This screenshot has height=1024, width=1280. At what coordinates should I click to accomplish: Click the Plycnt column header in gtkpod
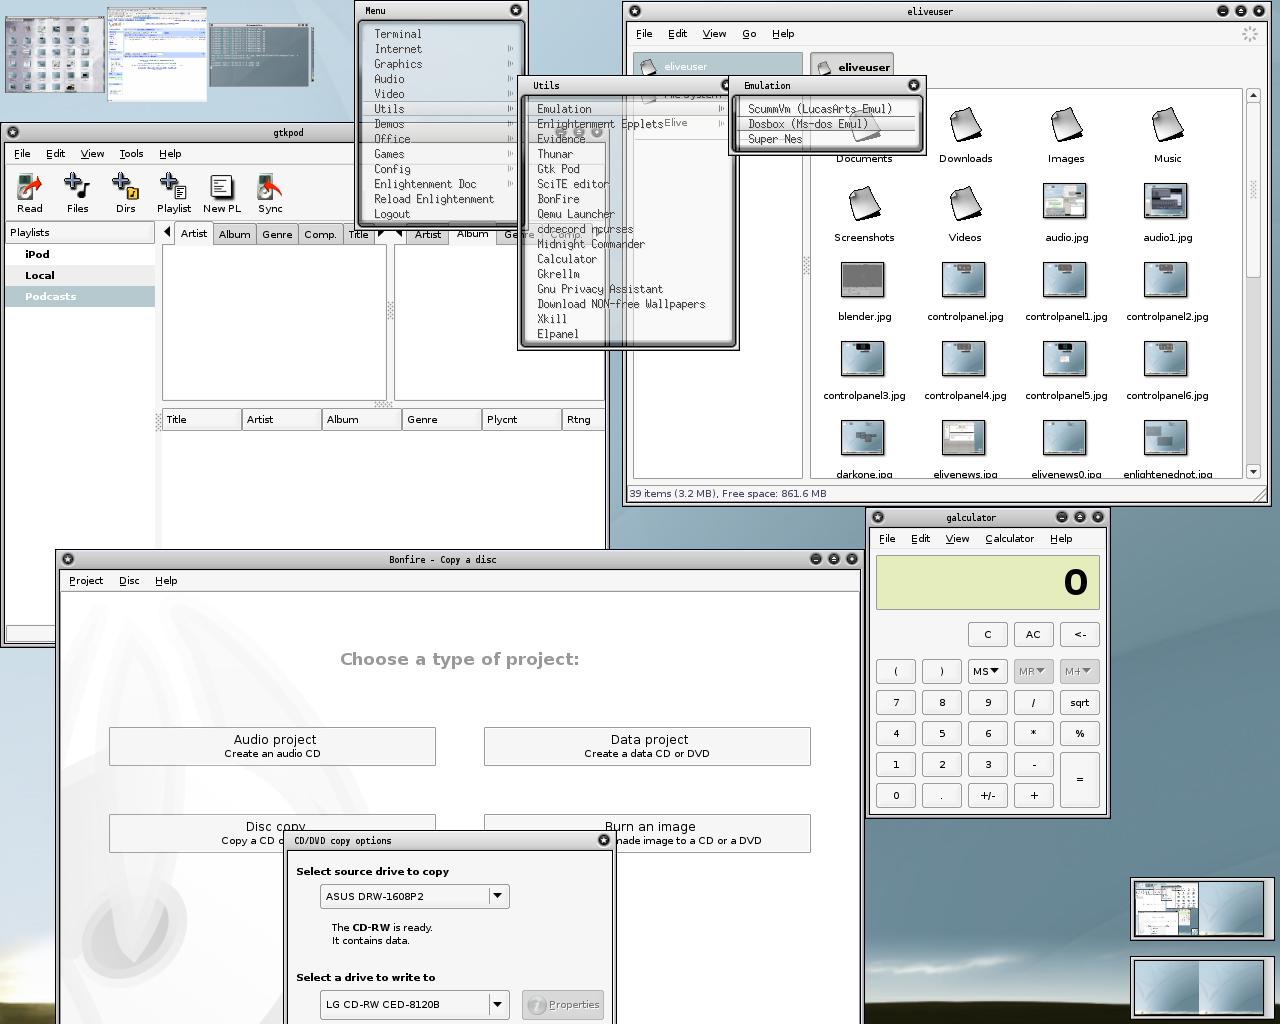521,420
